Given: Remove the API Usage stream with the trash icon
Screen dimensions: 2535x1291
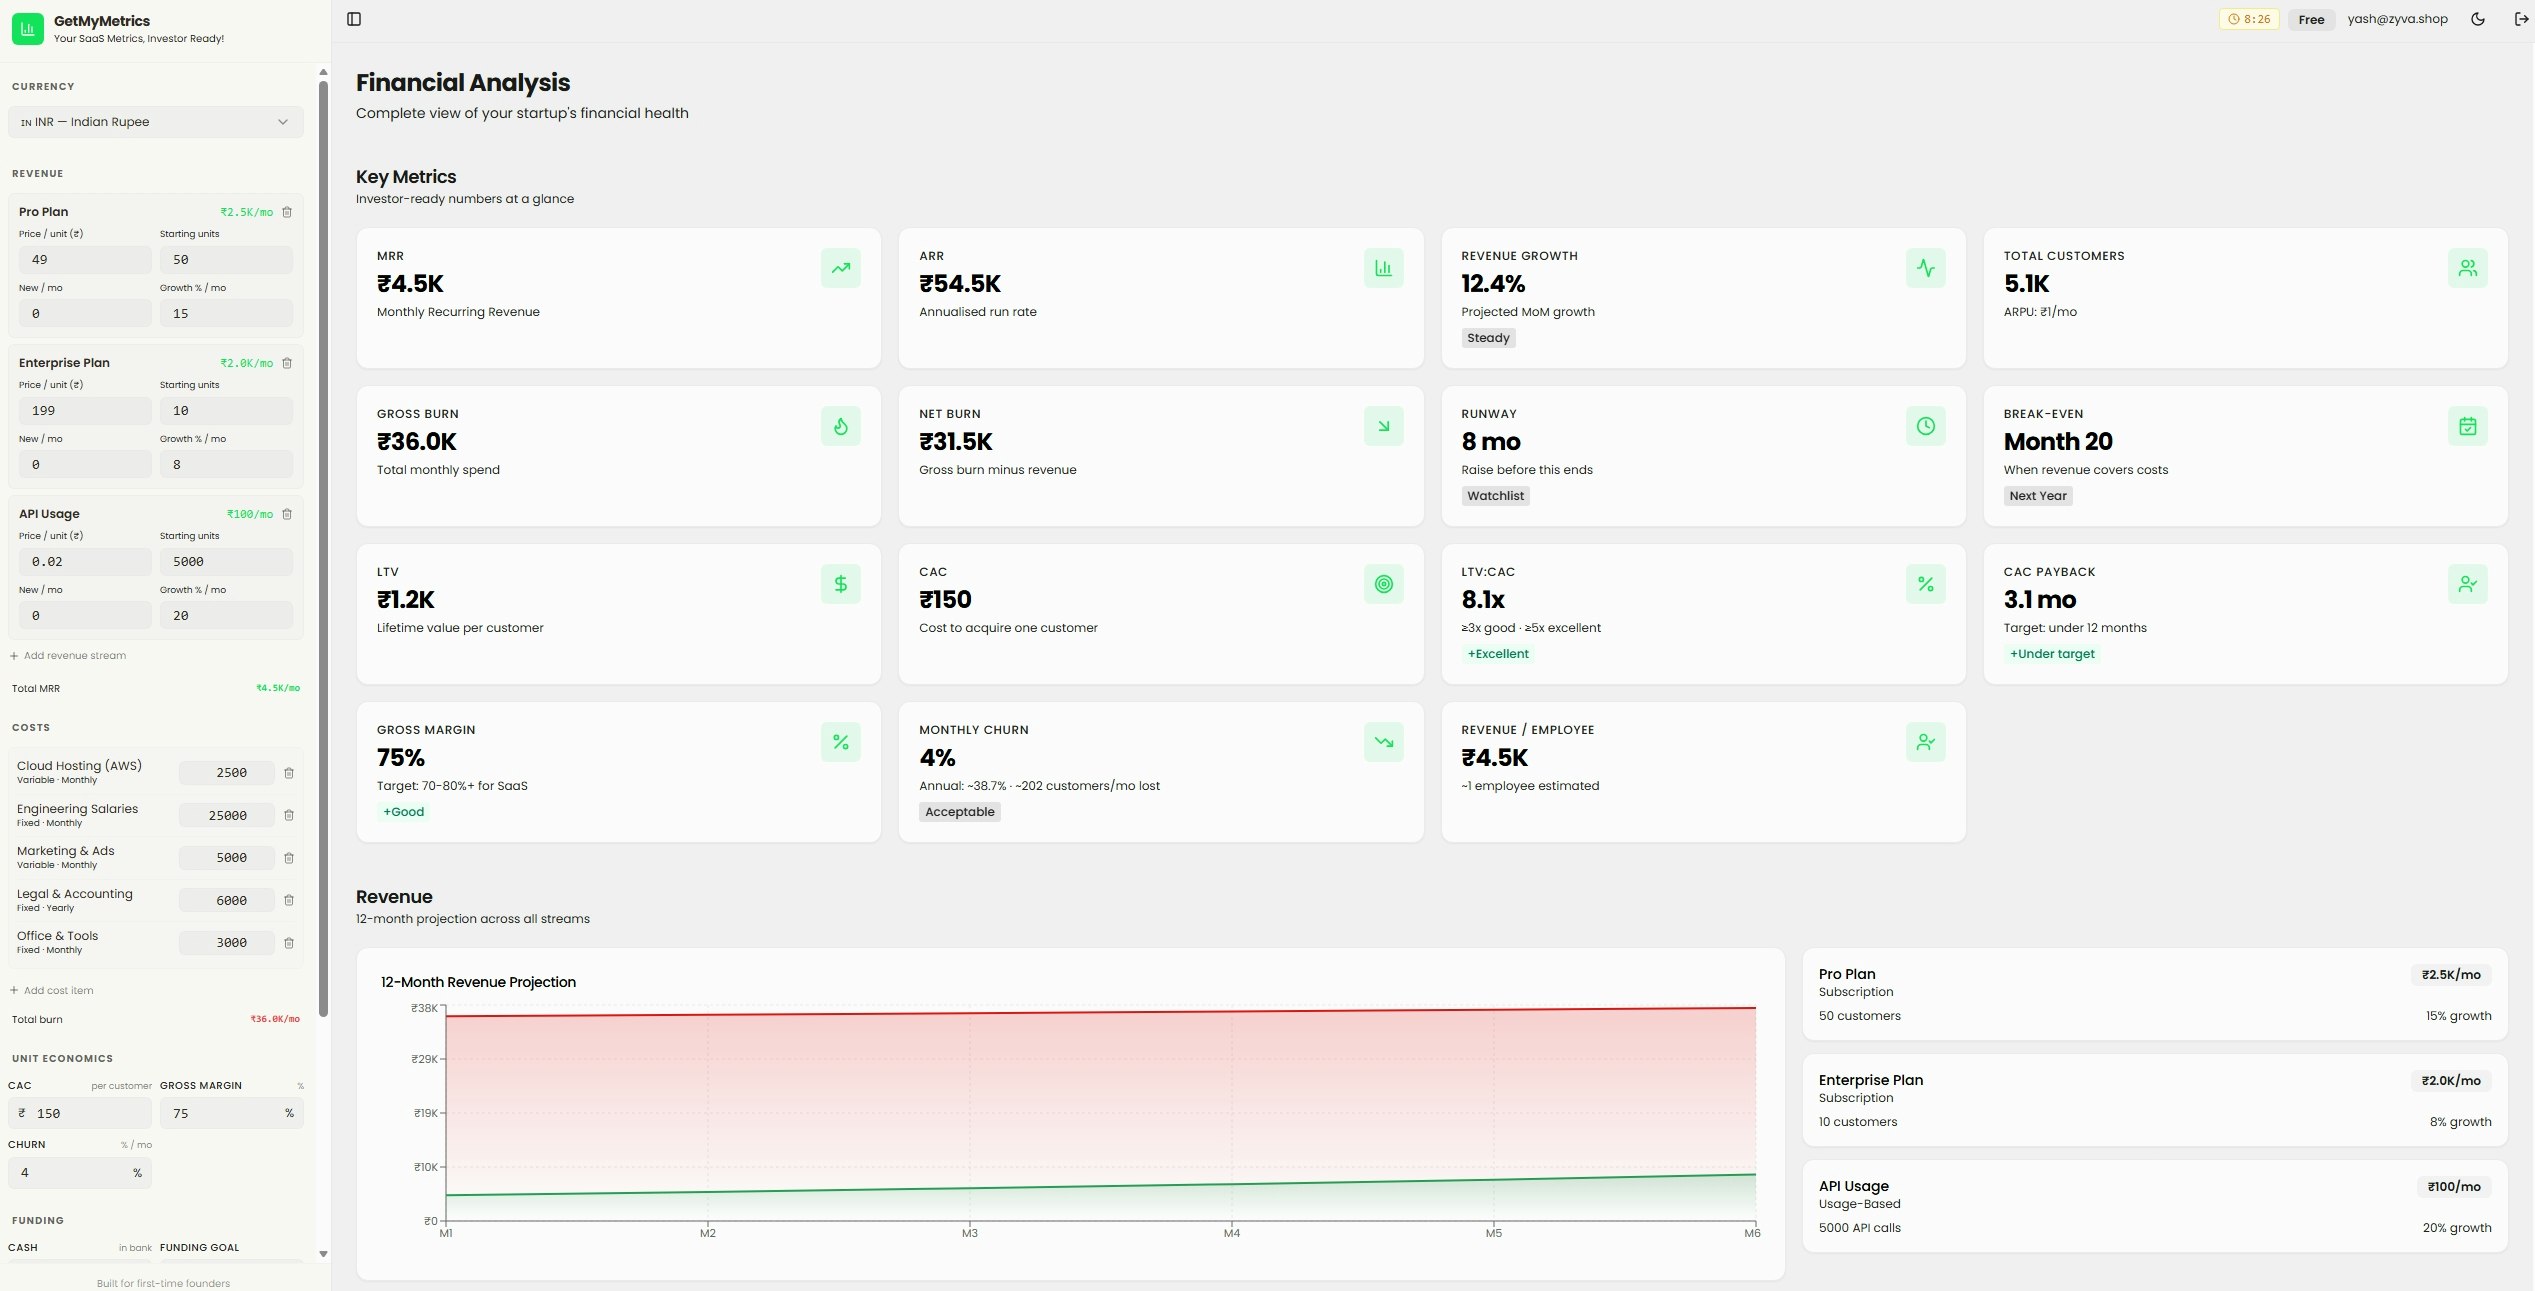Looking at the screenshot, I should coord(288,514).
